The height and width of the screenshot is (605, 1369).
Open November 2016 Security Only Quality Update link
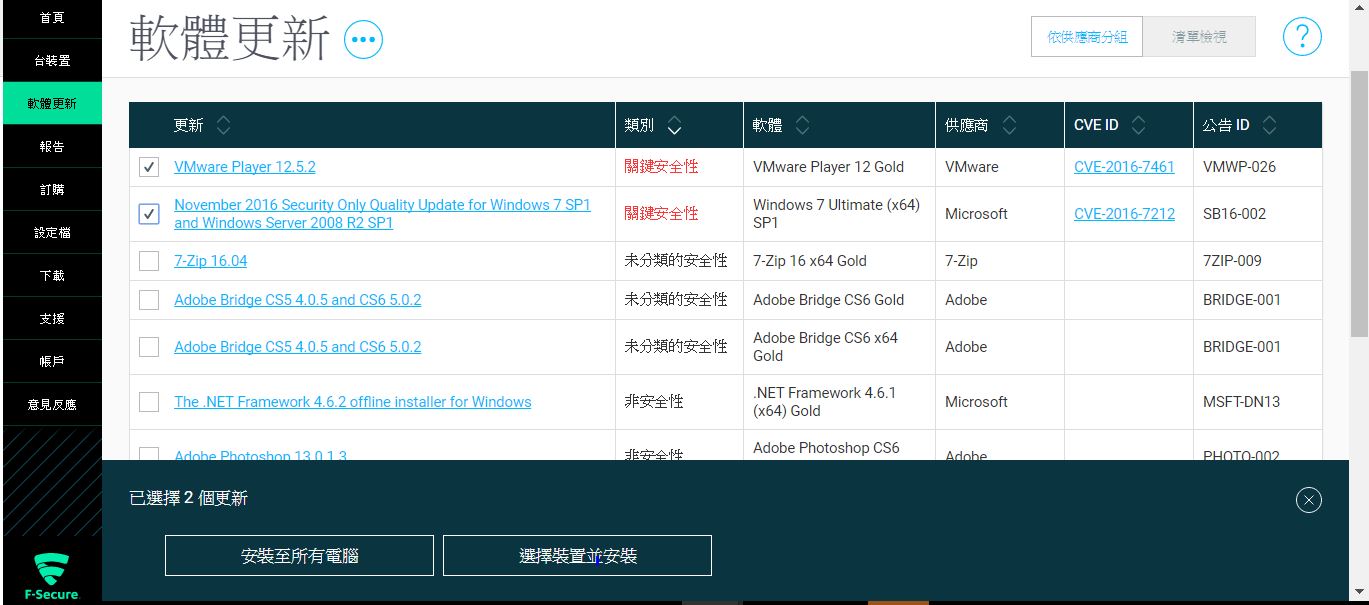point(382,214)
